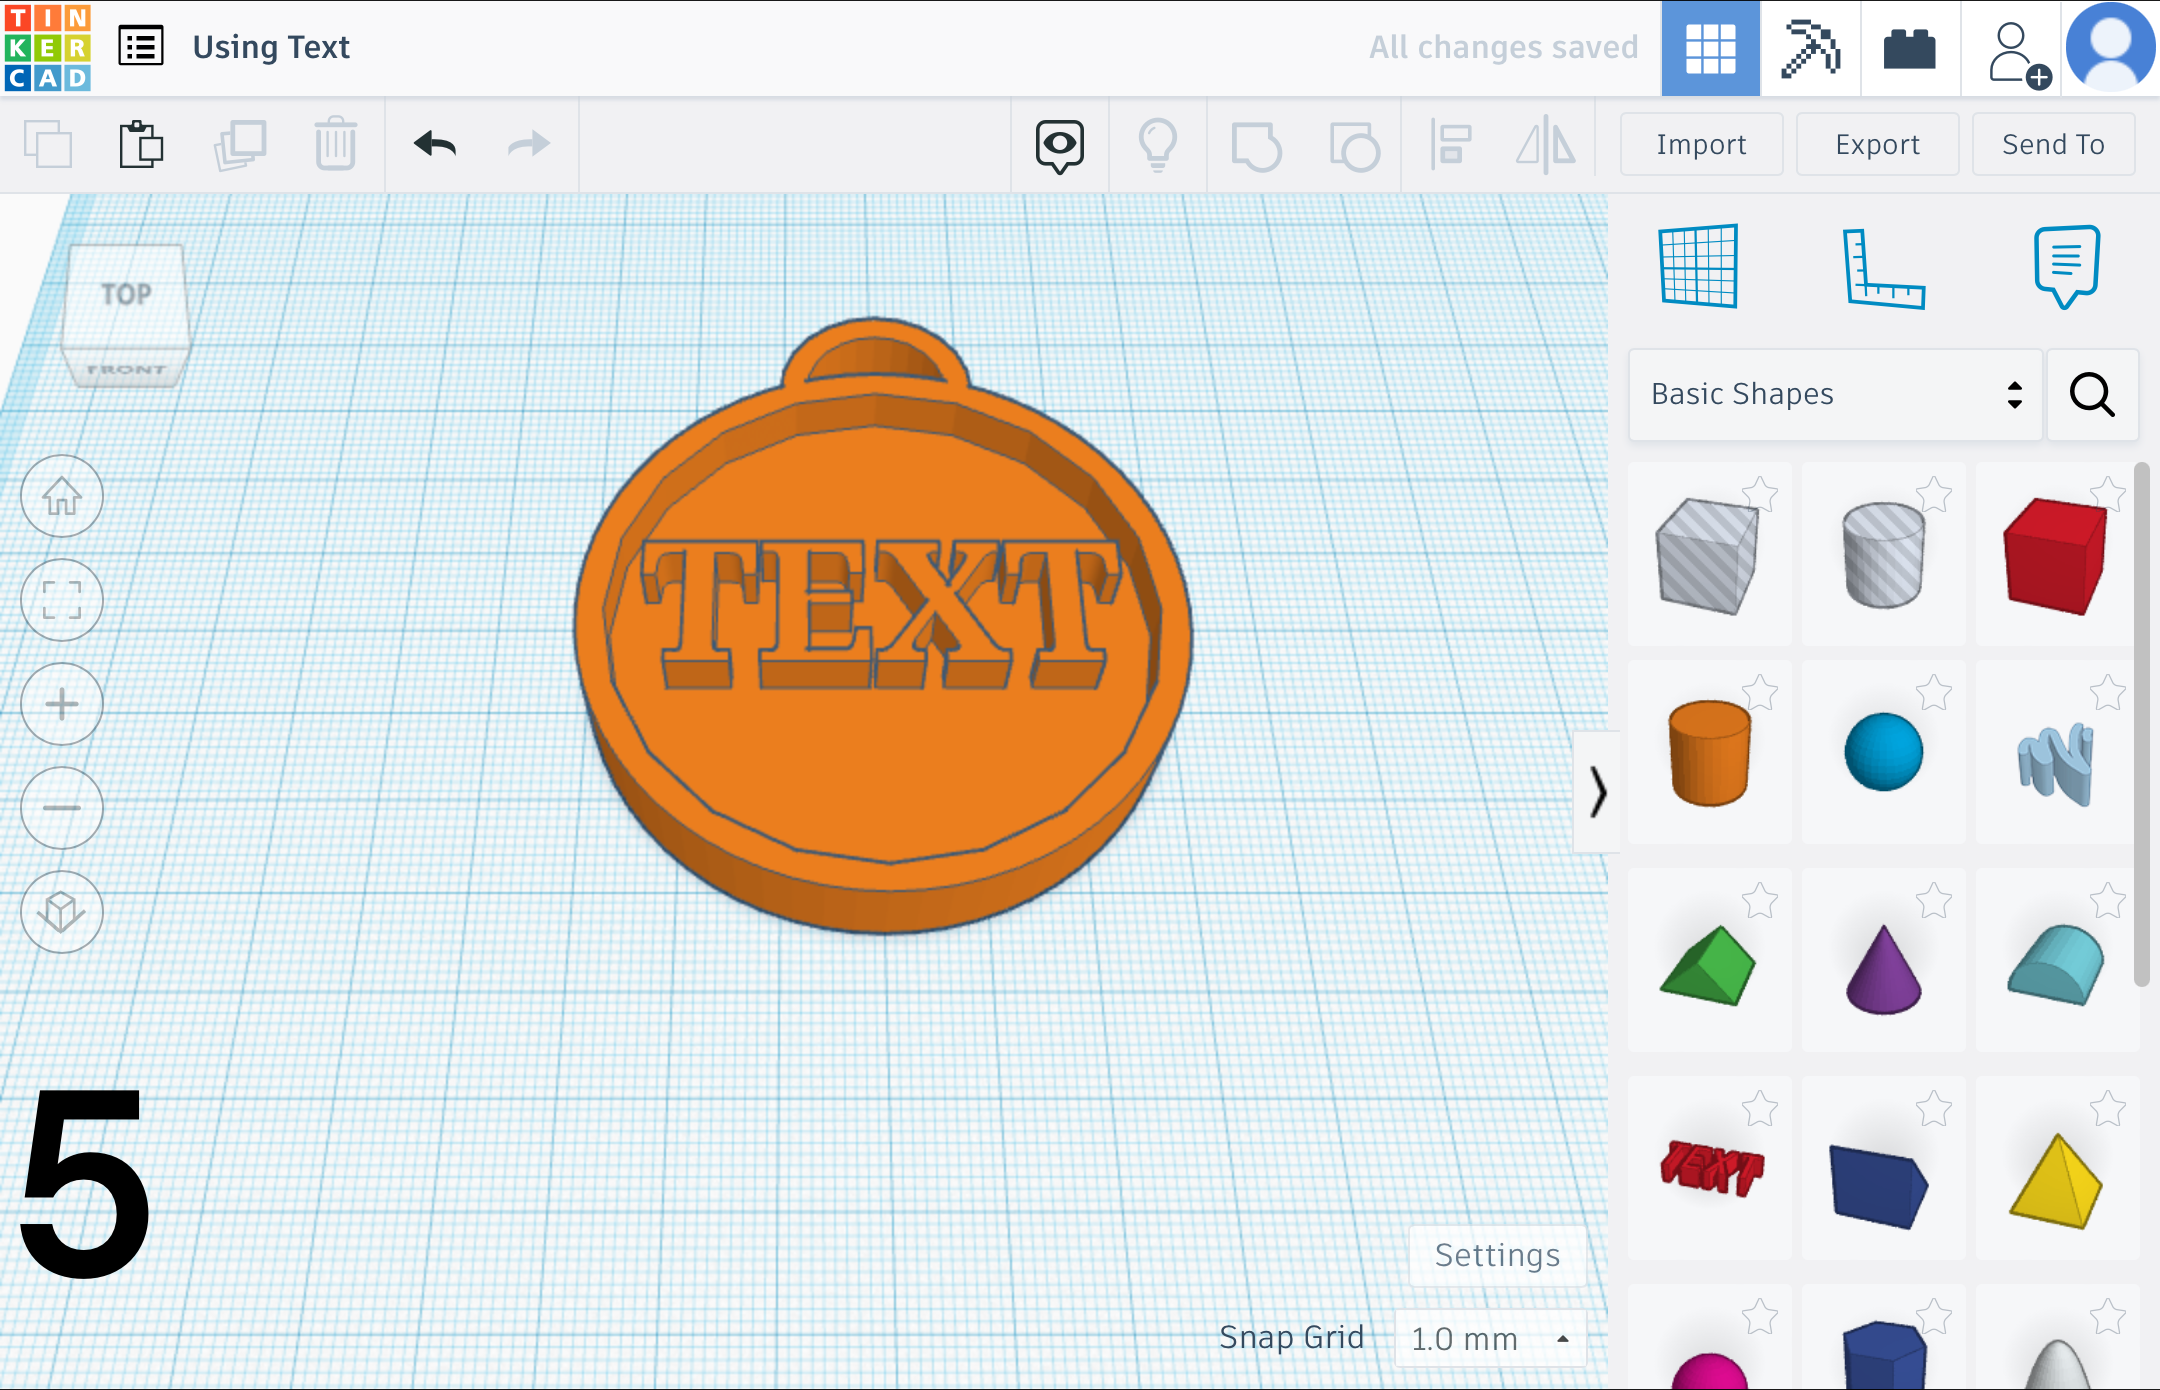Toggle the view notes eye icon
Viewport: 2160px width, 1390px height.
tap(1059, 146)
